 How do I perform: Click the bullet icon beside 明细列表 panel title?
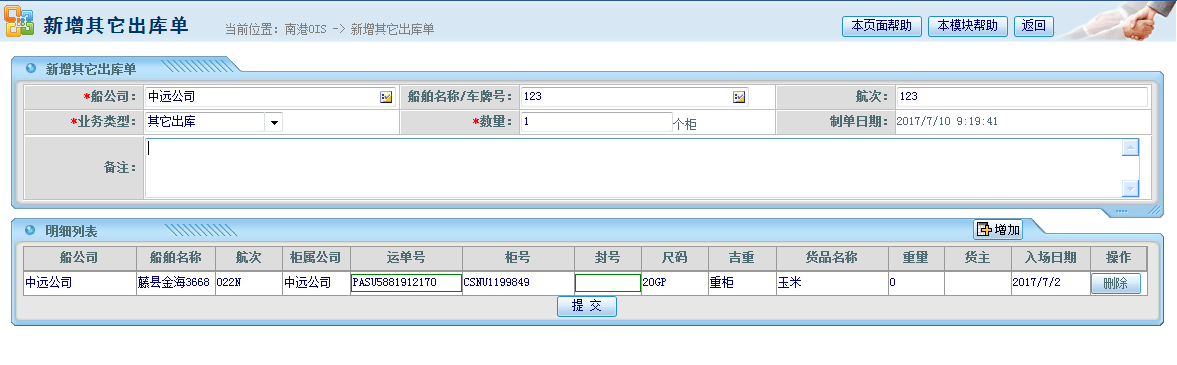click(31, 230)
